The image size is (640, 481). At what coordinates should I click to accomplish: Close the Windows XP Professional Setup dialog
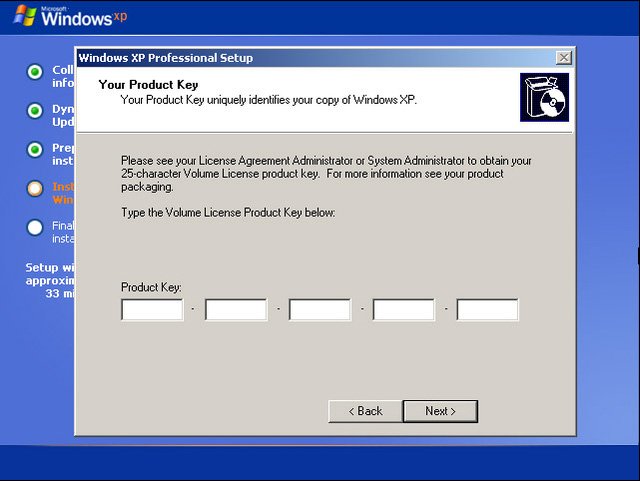tap(564, 58)
